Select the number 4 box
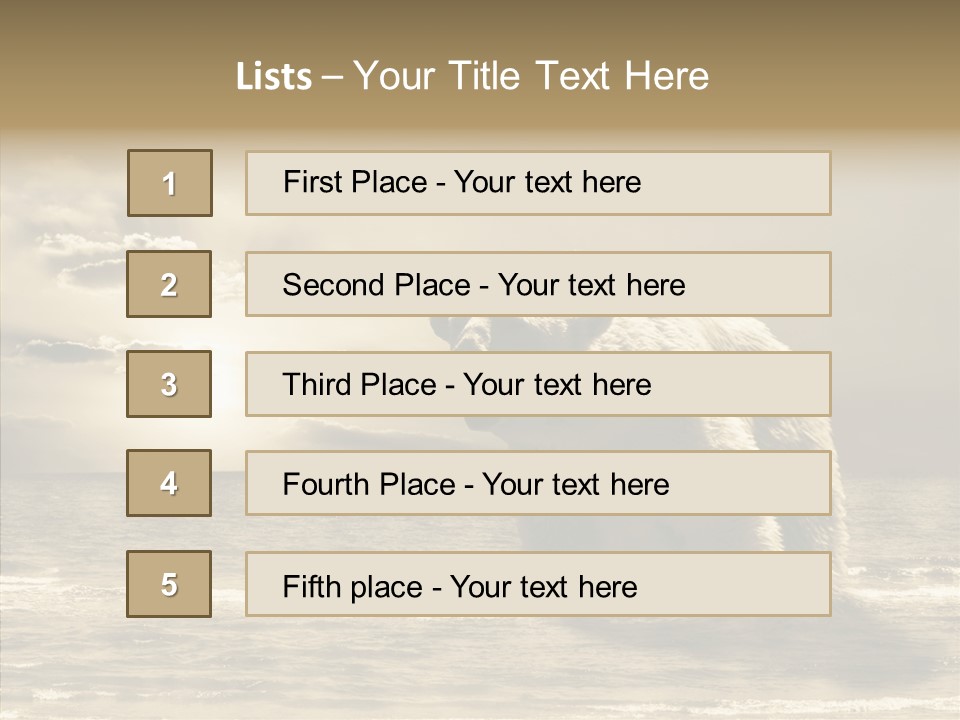 coord(169,483)
